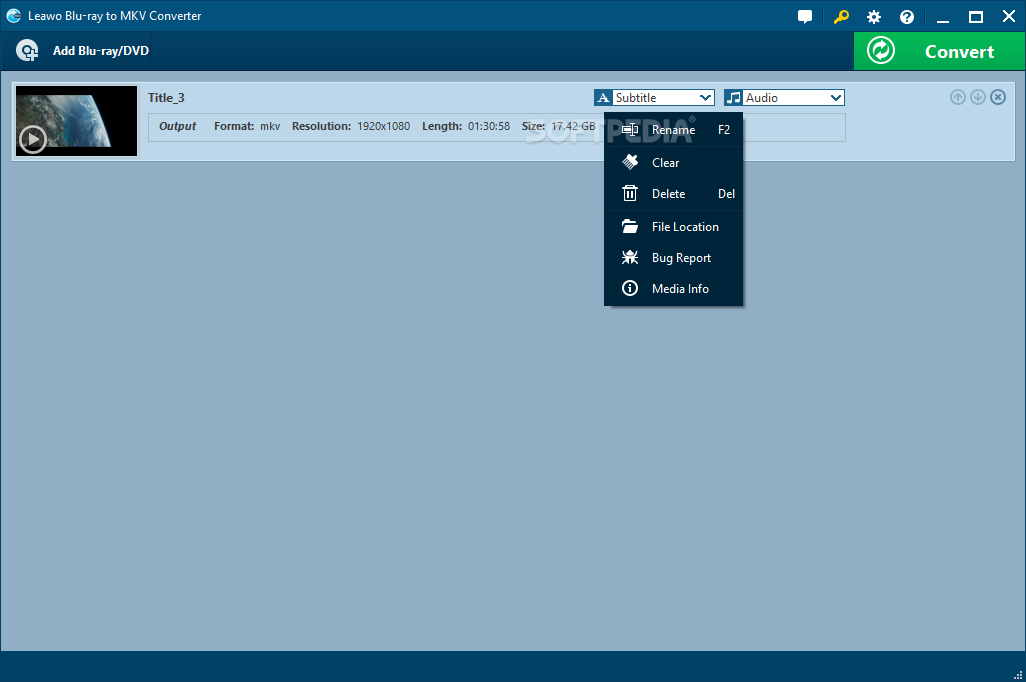
Task: Click the Audio music note icon
Action: tap(734, 98)
